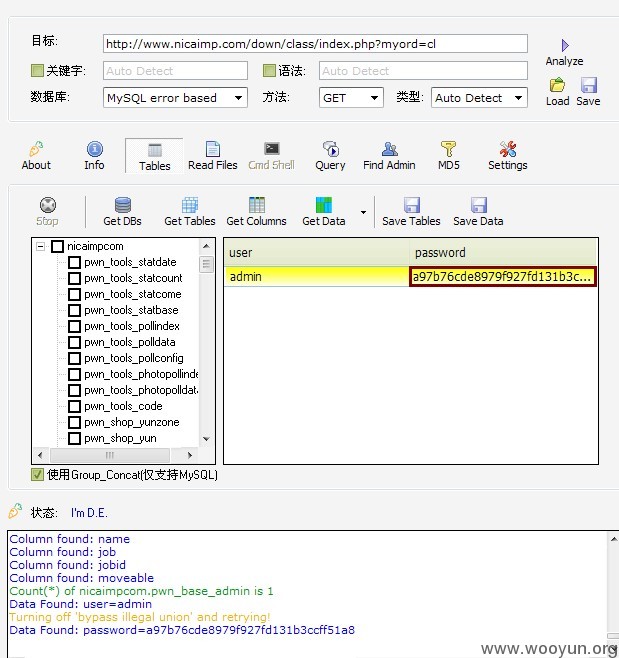The width and height of the screenshot is (619, 658).
Task: Click log line 'Column found: moveable'
Action: tap(81, 578)
